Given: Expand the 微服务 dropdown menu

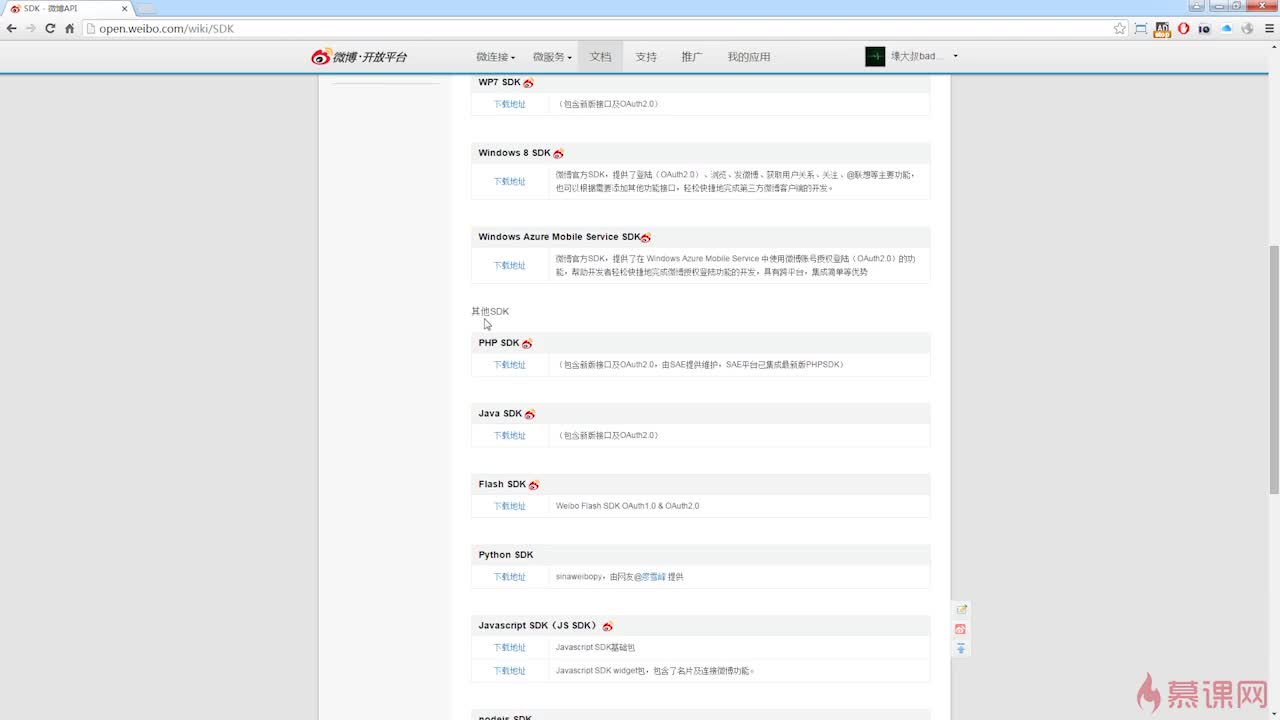Looking at the screenshot, I should pos(552,57).
